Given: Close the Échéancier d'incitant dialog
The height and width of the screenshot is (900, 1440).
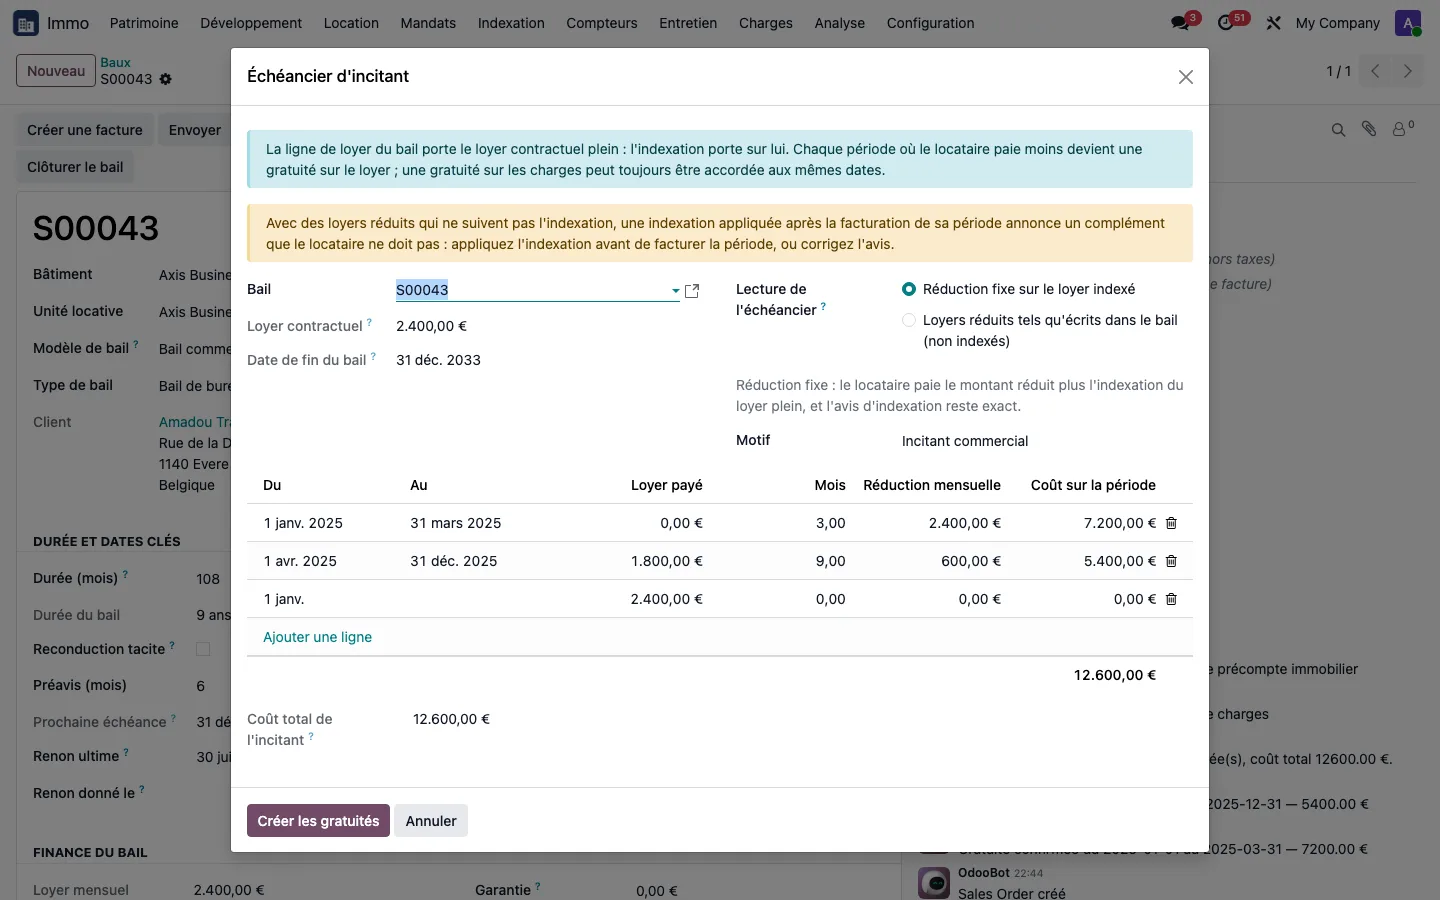Looking at the screenshot, I should click(x=1186, y=77).
